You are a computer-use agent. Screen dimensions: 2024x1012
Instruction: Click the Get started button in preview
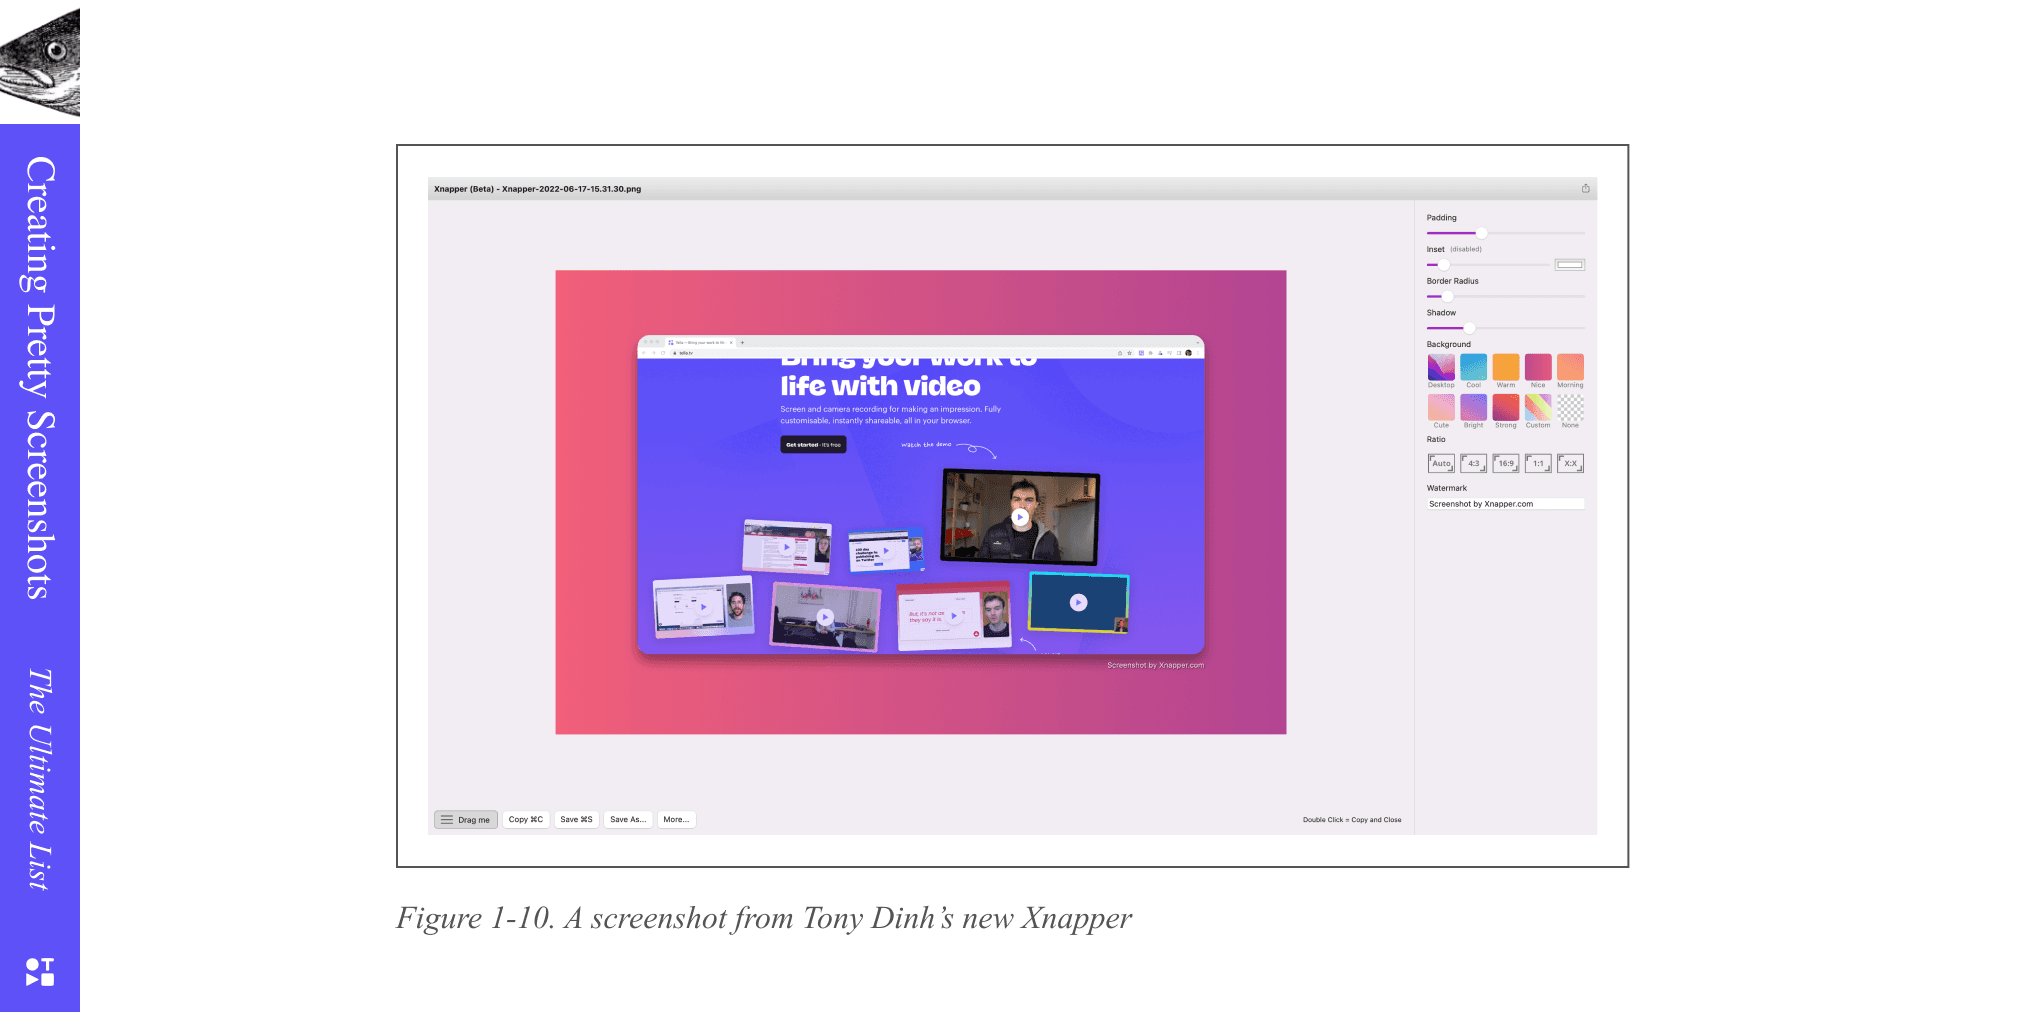point(813,445)
